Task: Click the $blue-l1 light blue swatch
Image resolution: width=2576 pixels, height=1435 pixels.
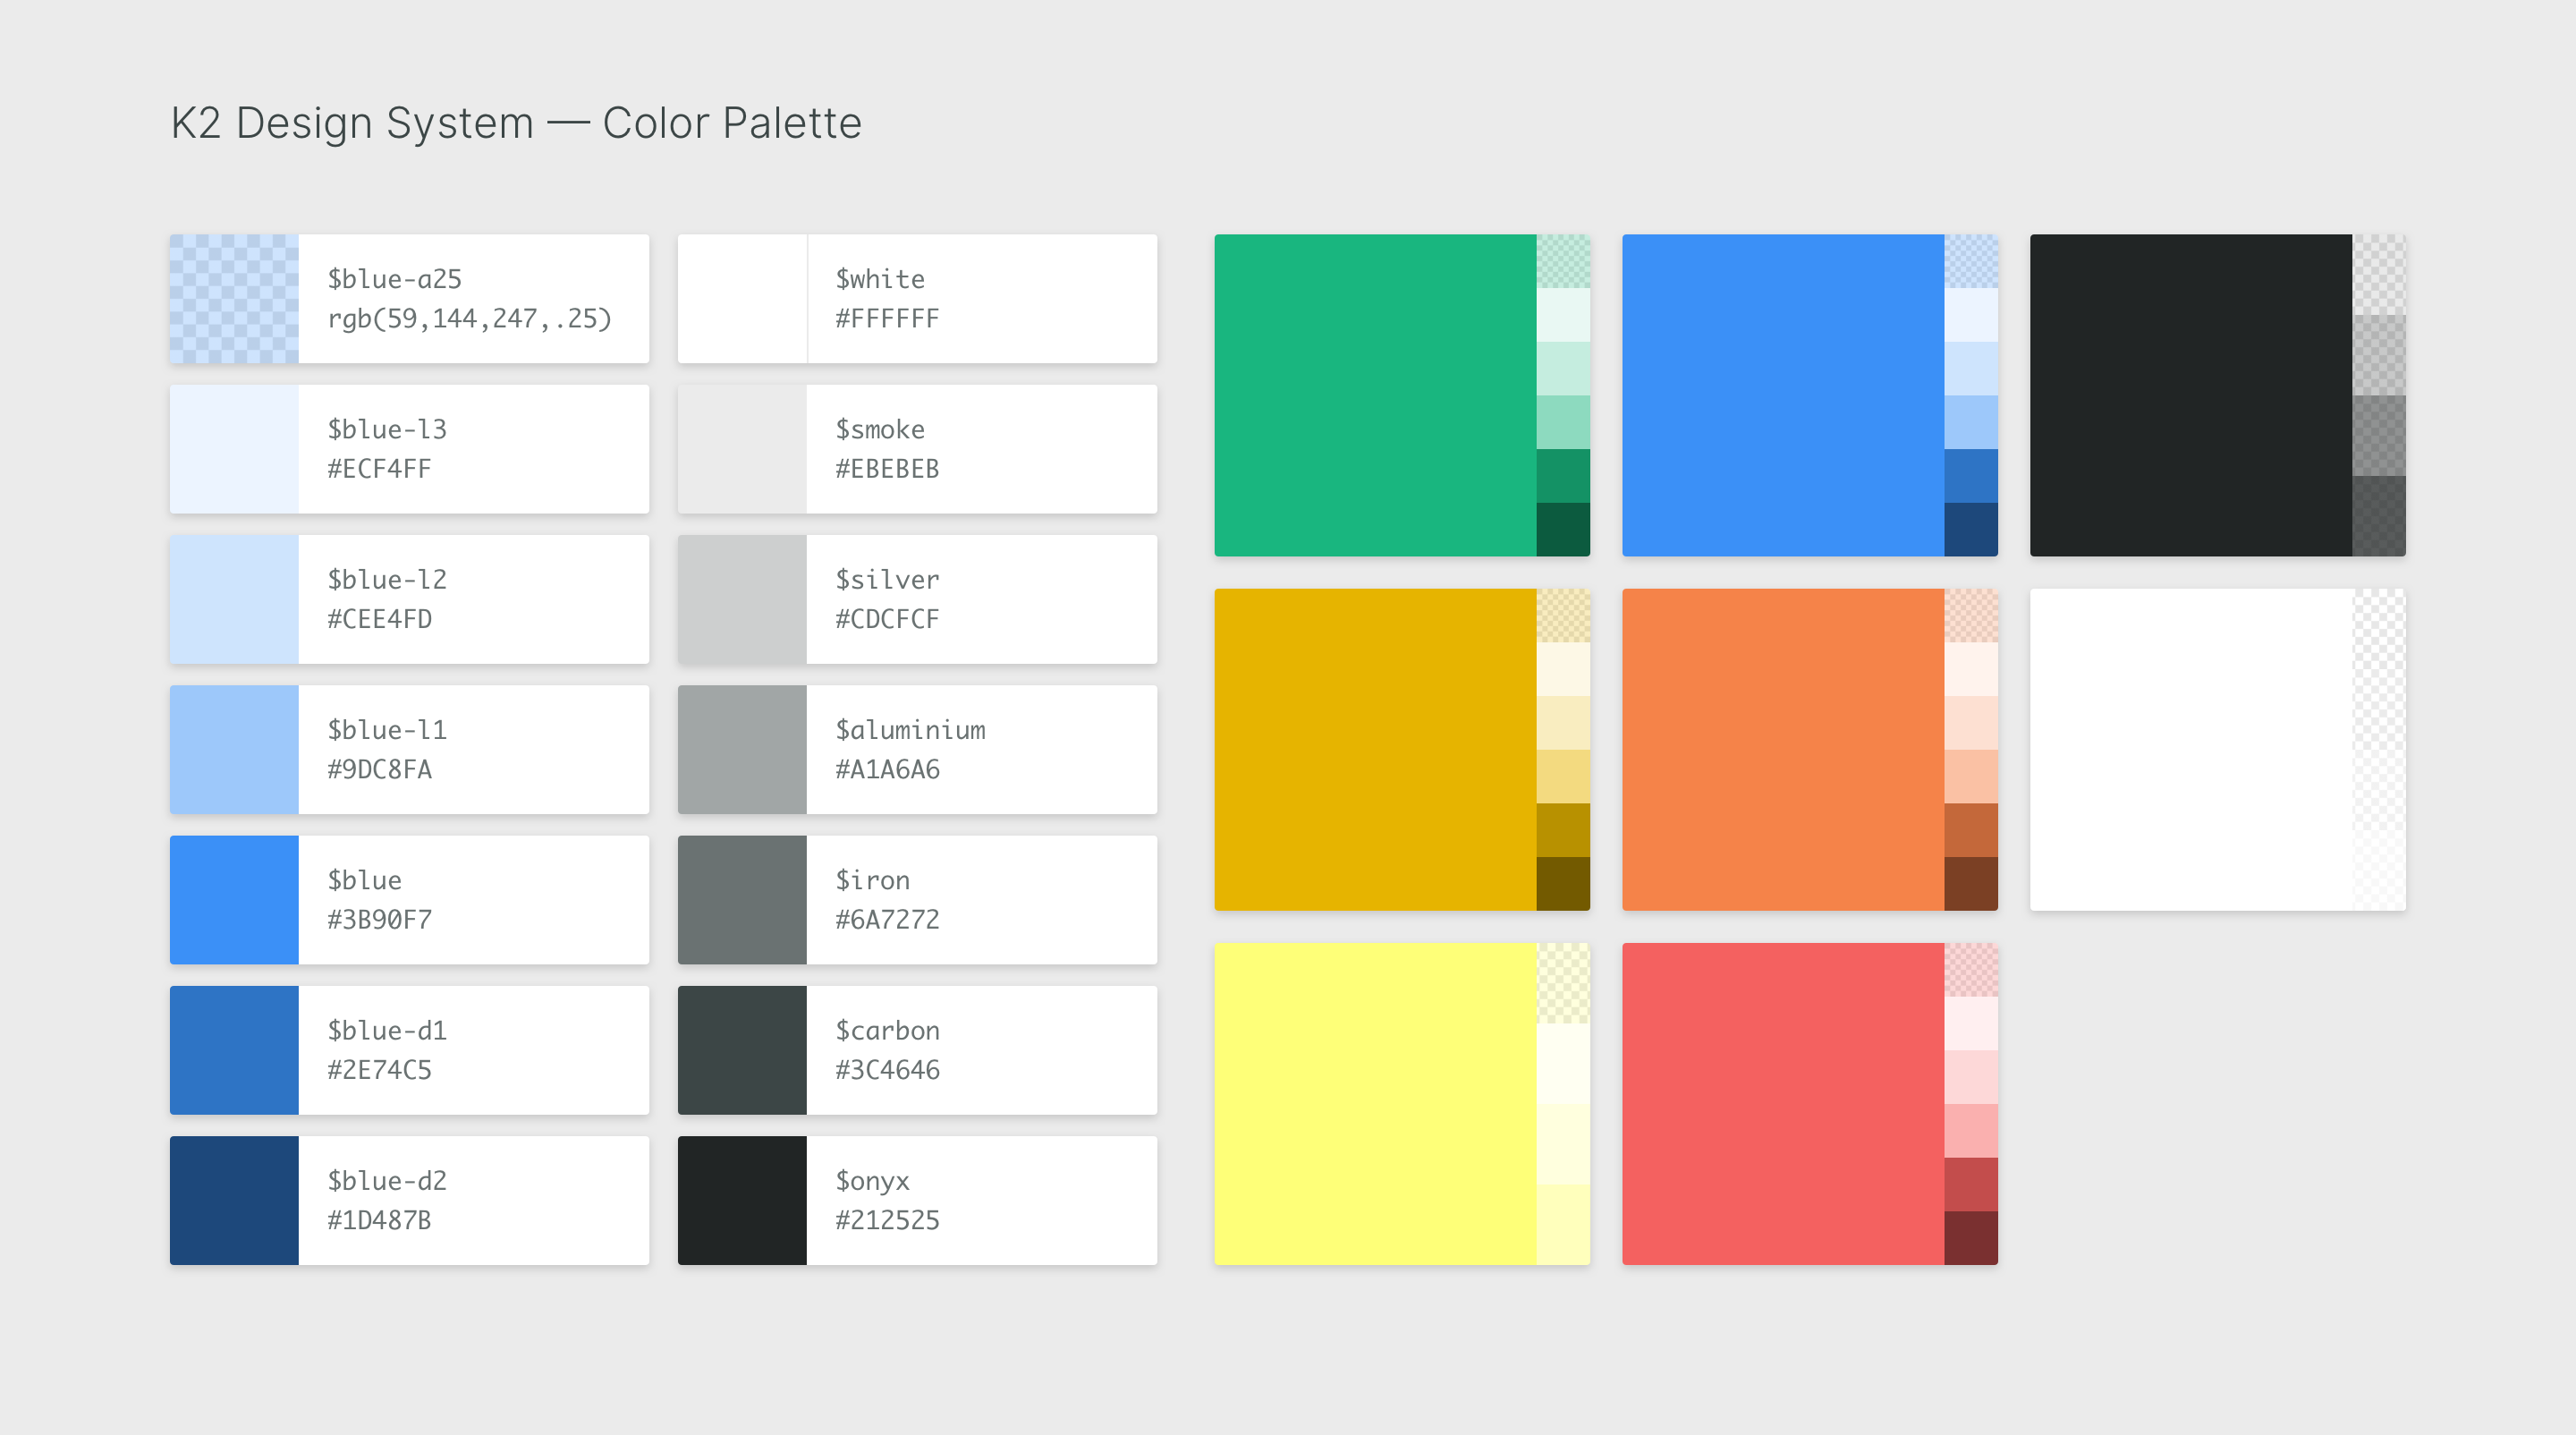Action: pos(235,749)
